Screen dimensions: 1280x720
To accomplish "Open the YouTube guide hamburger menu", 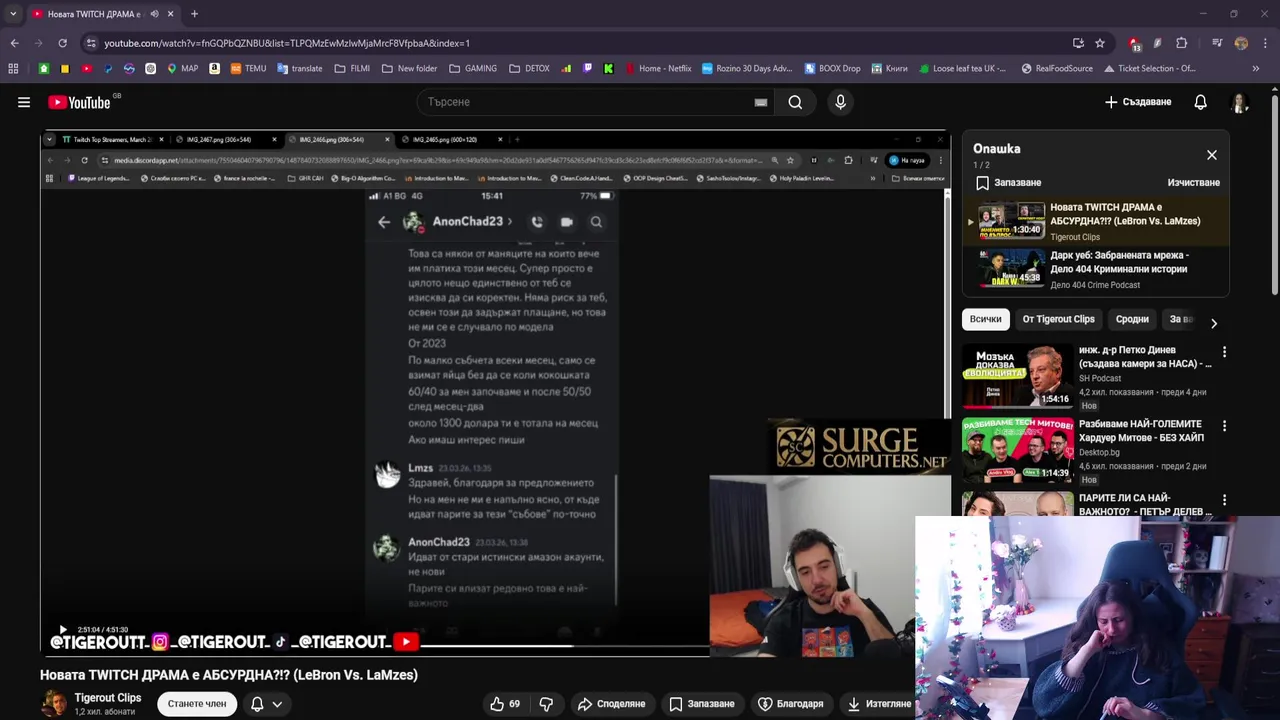I will (24, 102).
